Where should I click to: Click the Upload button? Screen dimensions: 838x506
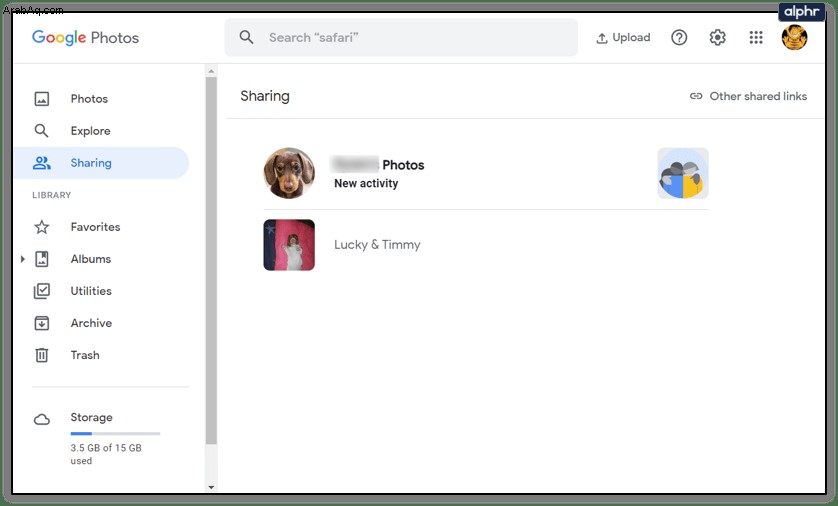point(623,37)
